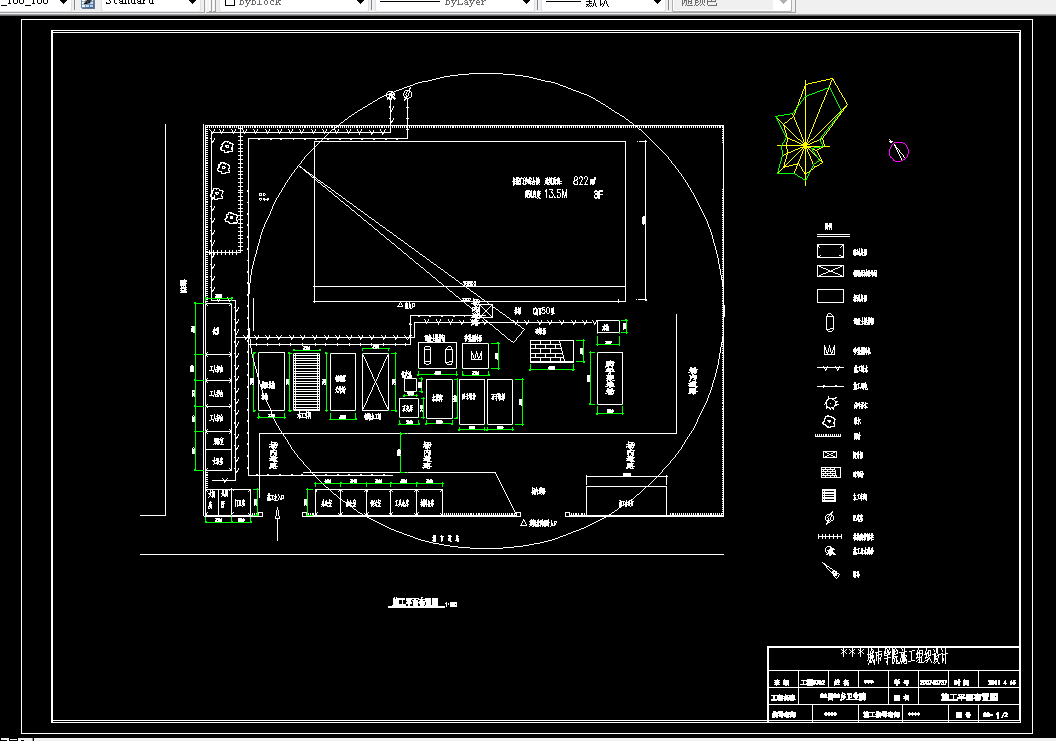Select the legend cylinder tank symbol
Viewport: 1056px width, 741px height.
830,323
